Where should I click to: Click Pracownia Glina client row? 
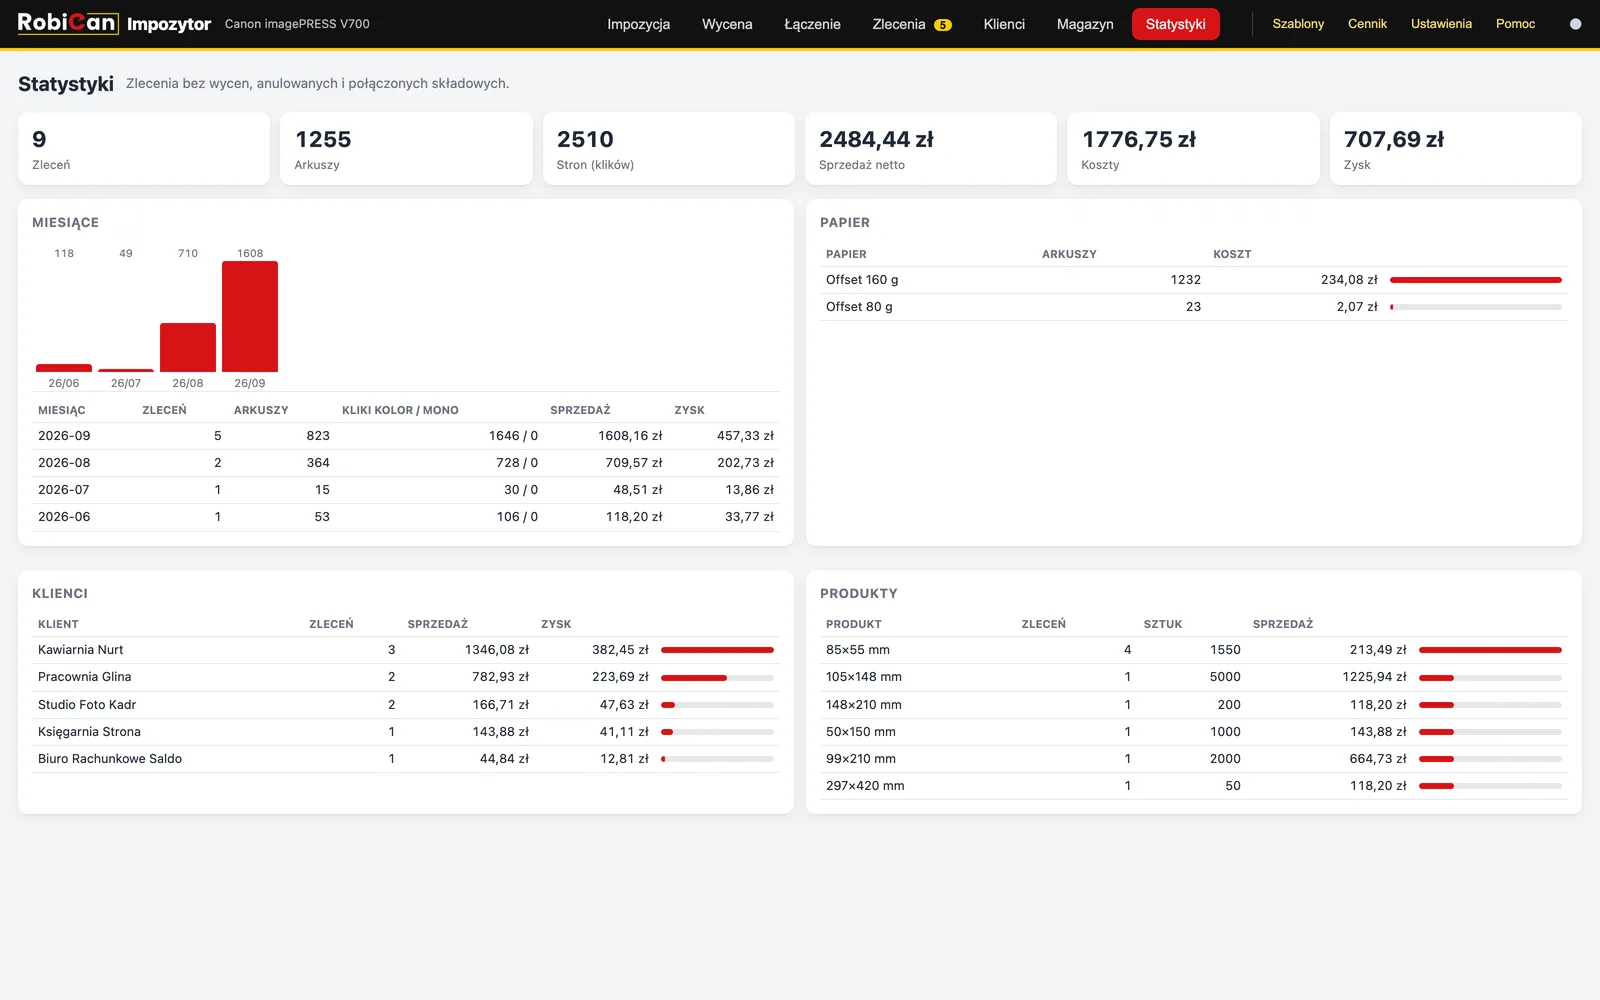[x=406, y=677]
